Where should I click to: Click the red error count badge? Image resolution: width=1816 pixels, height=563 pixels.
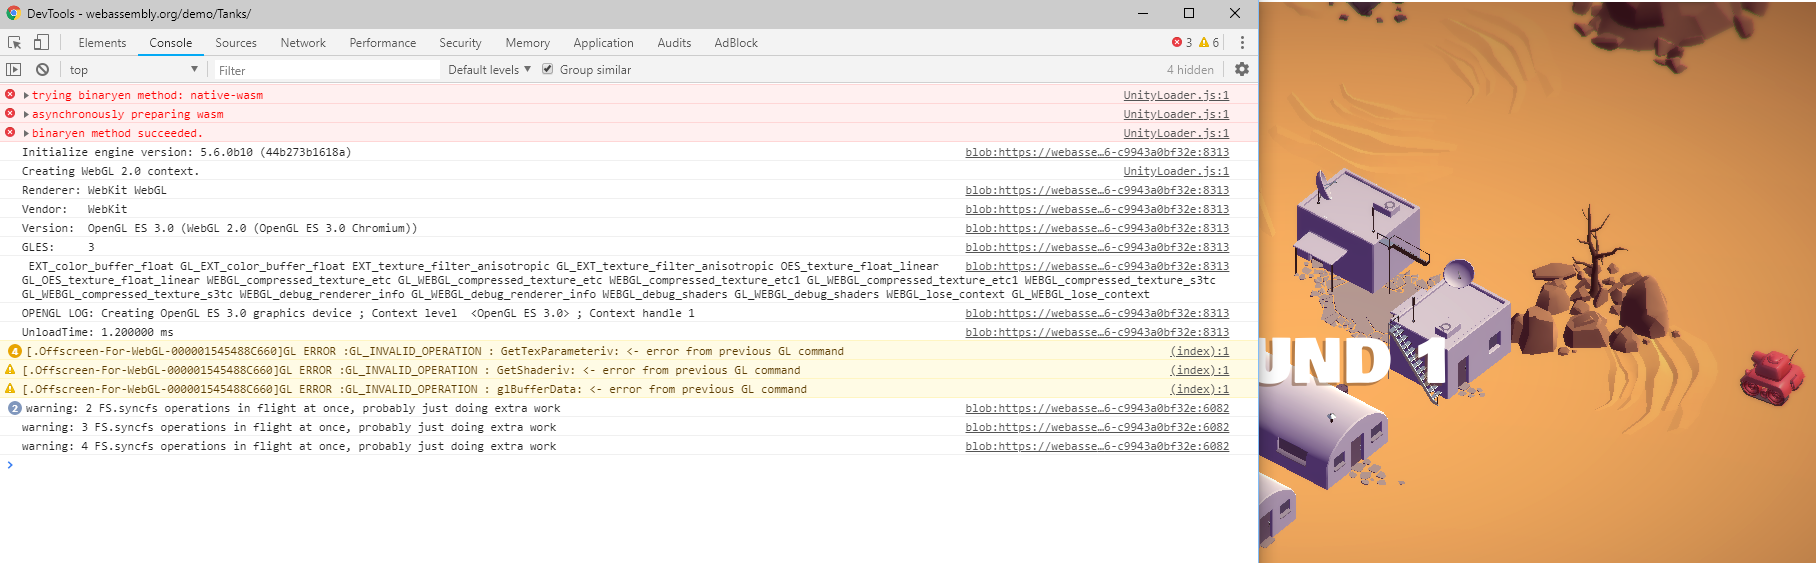(x=1182, y=43)
